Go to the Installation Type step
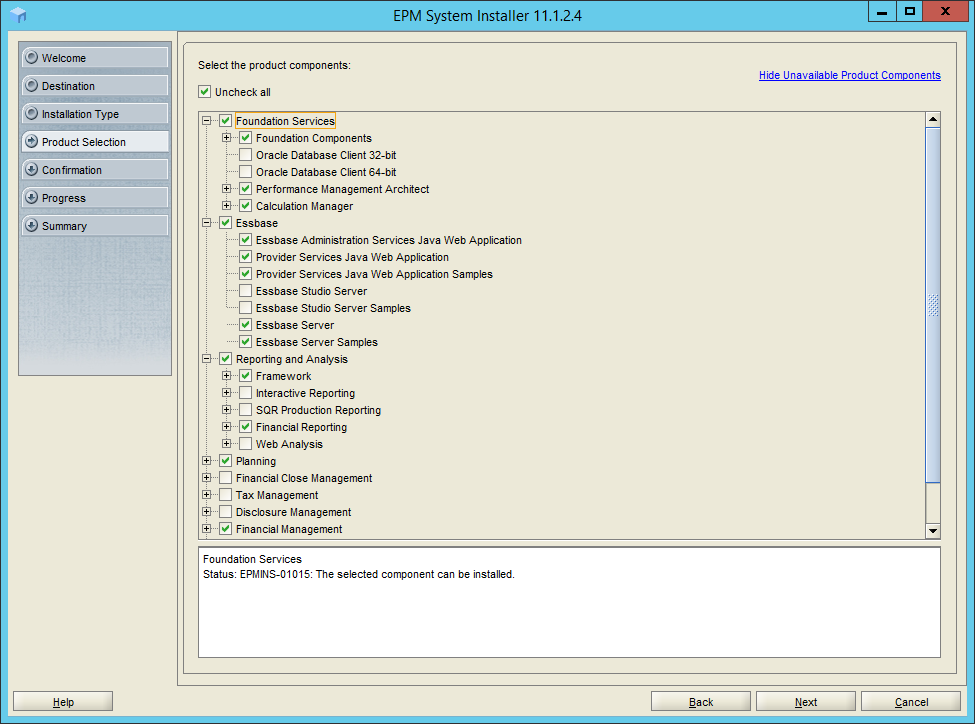This screenshot has height=724, width=975. 95,113
